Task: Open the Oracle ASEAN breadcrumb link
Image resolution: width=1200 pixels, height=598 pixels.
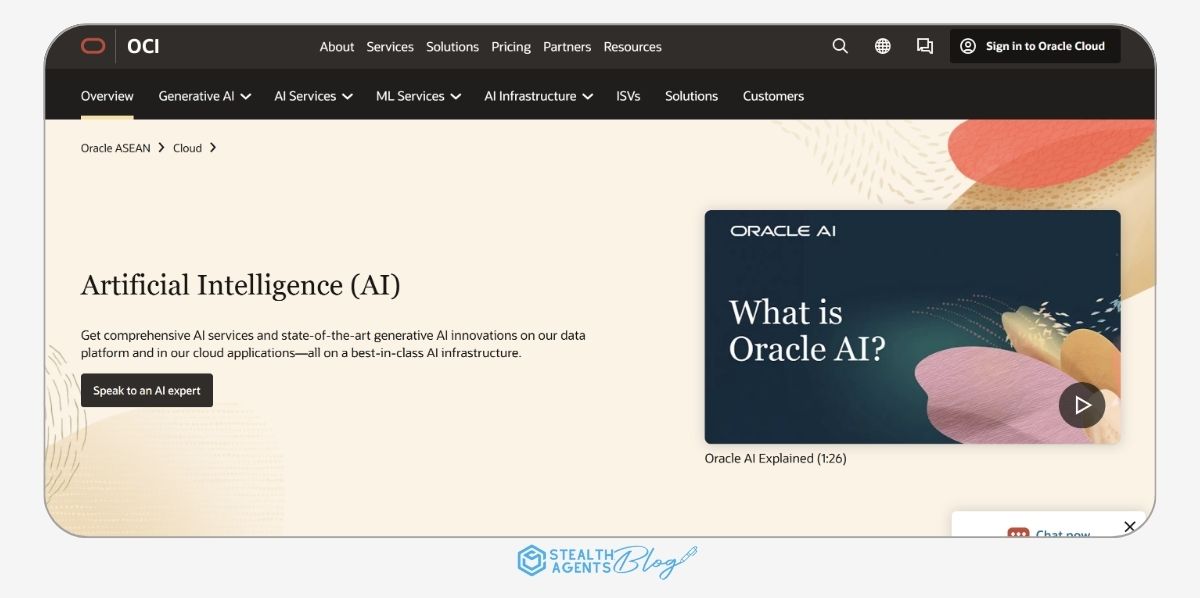Action: point(114,147)
